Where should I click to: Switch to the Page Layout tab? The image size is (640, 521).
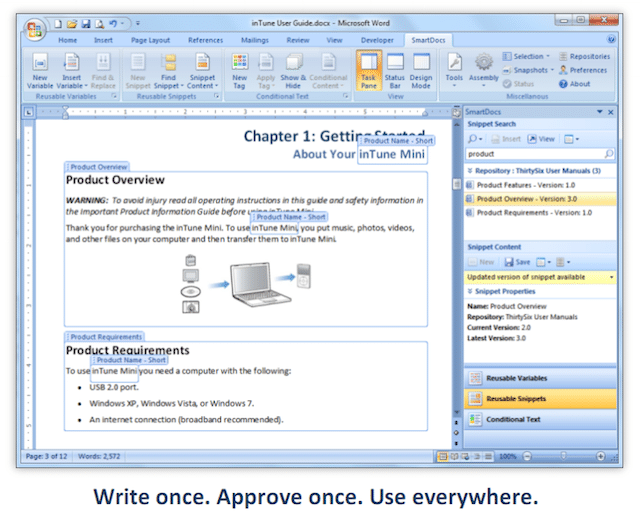(150, 40)
